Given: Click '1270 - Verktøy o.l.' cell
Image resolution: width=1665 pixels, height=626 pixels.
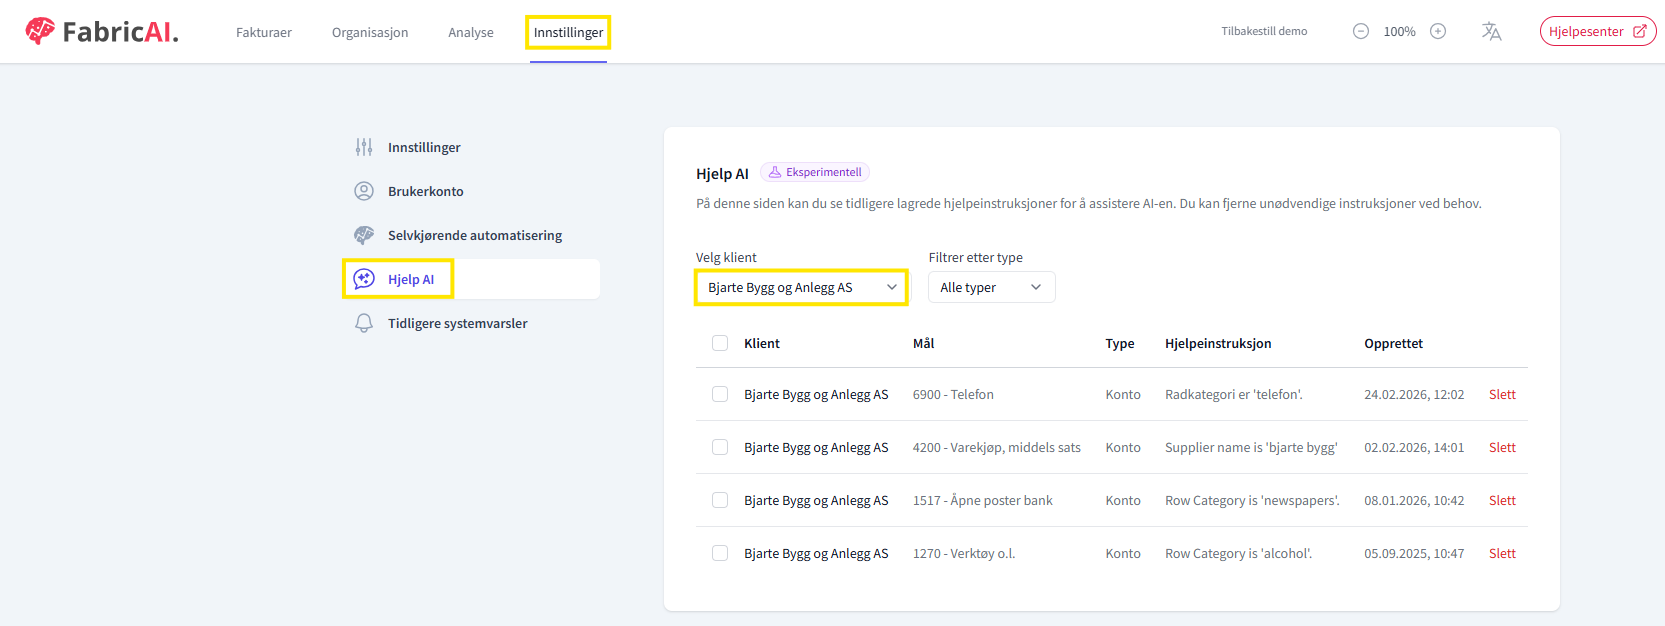Looking at the screenshot, I should (x=964, y=553).
